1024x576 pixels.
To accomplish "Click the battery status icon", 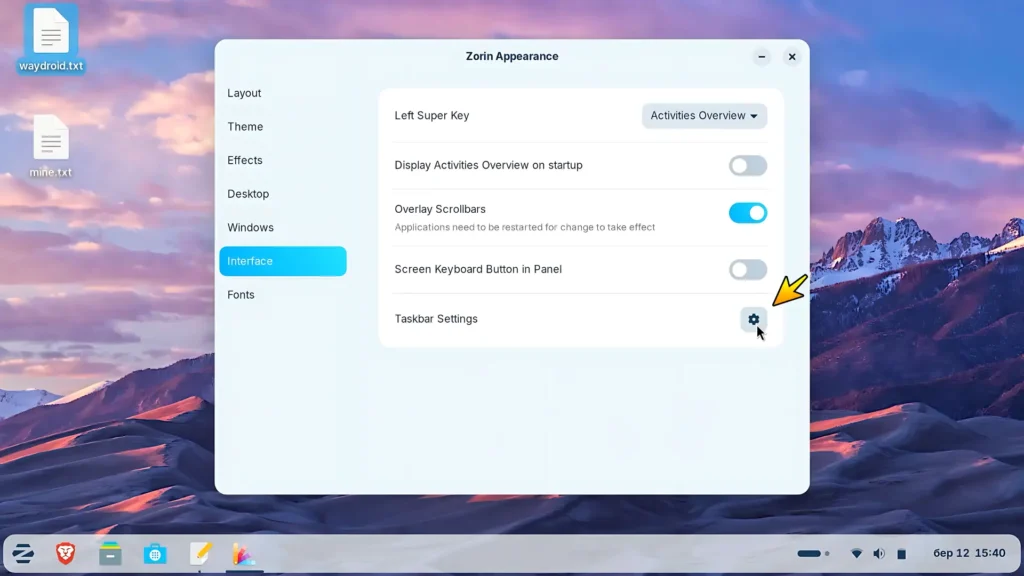I will coord(901,554).
